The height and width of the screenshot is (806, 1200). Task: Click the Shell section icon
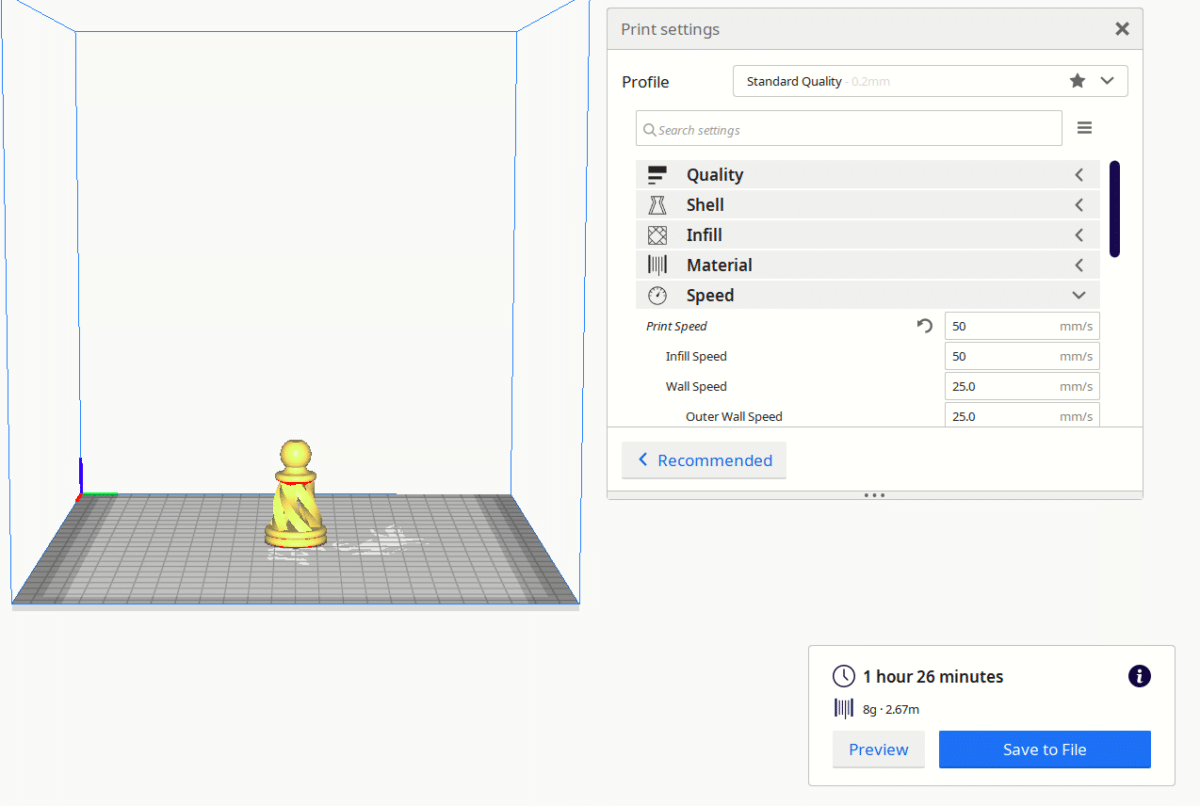coord(657,204)
